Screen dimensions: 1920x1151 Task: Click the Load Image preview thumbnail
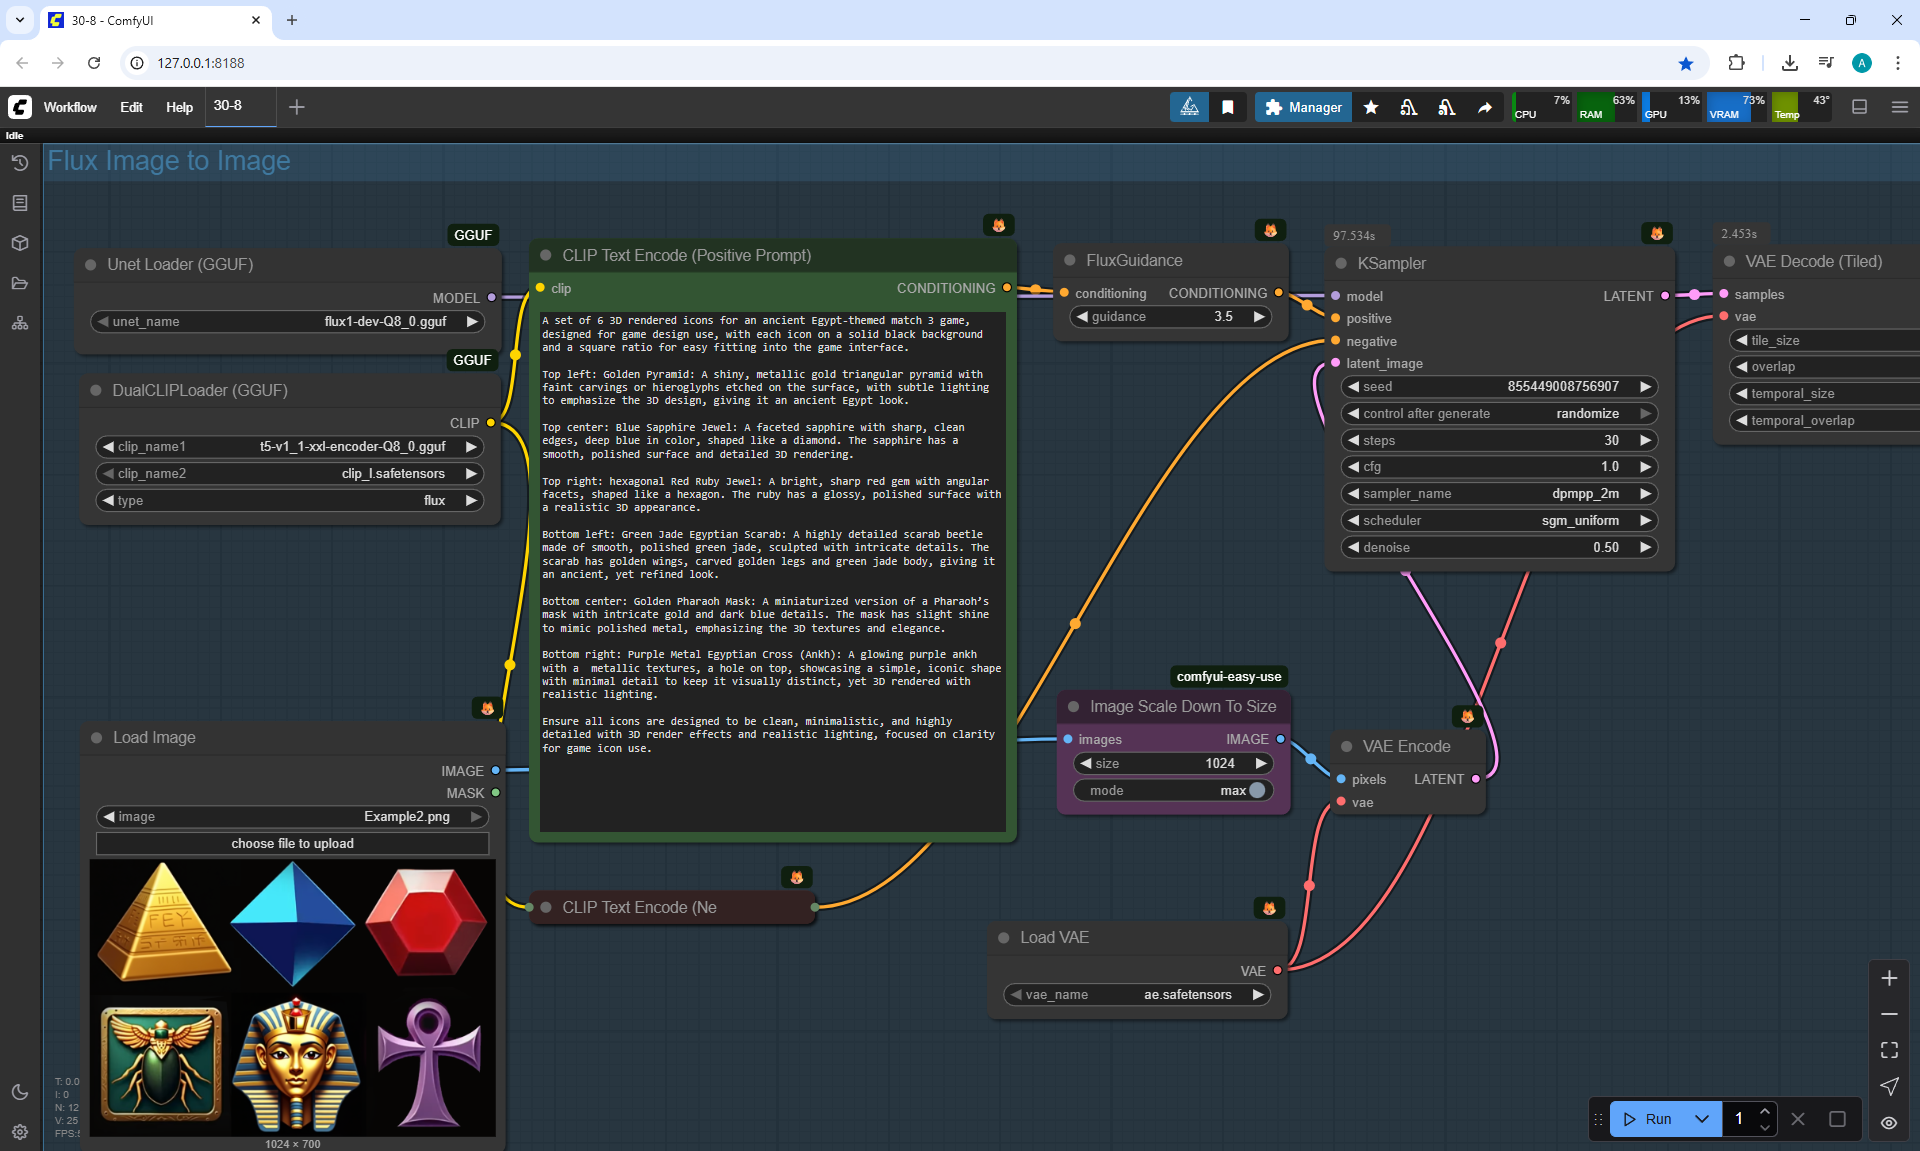(x=292, y=997)
